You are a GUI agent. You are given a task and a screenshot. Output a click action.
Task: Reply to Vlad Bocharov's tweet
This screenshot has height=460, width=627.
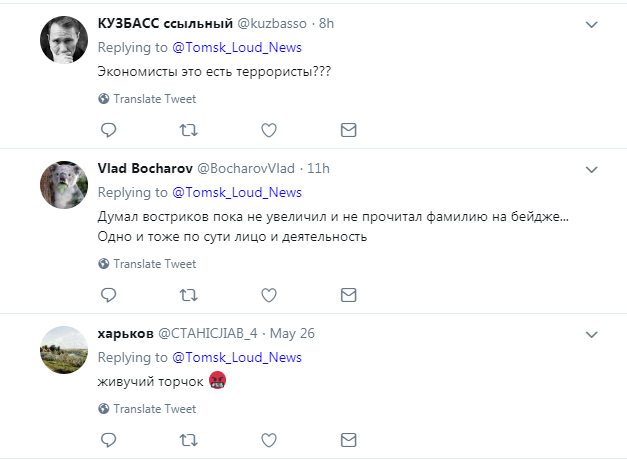[110, 295]
